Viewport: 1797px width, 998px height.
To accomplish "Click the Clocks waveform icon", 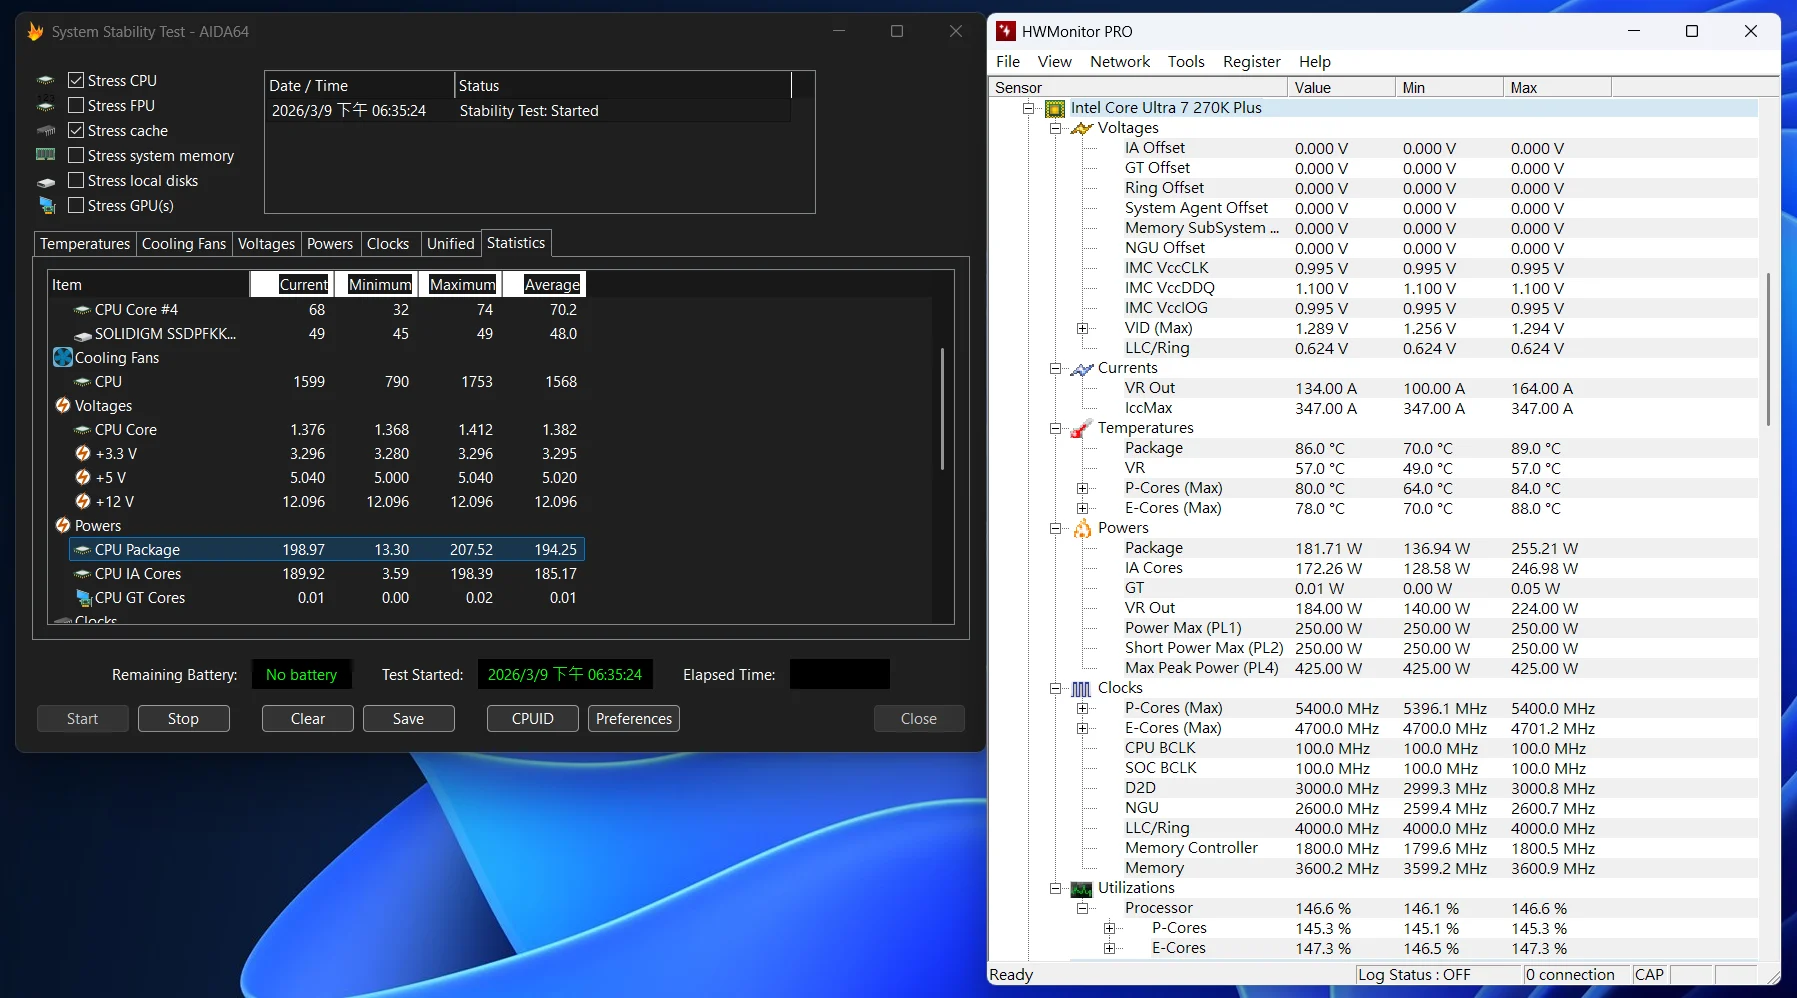I will (x=1081, y=689).
